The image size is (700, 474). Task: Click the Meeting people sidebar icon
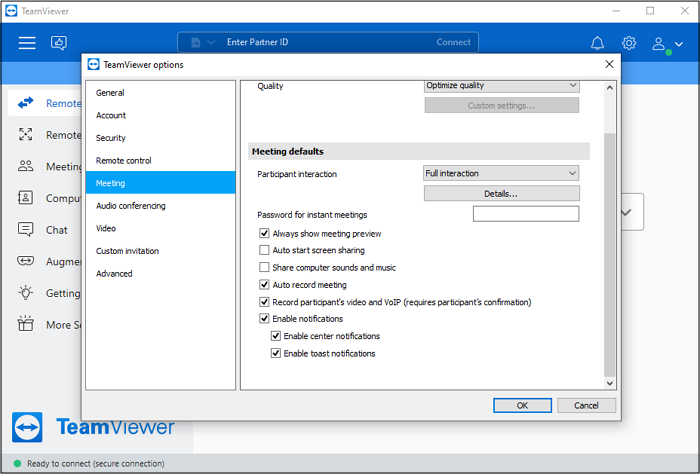click(27, 167)
